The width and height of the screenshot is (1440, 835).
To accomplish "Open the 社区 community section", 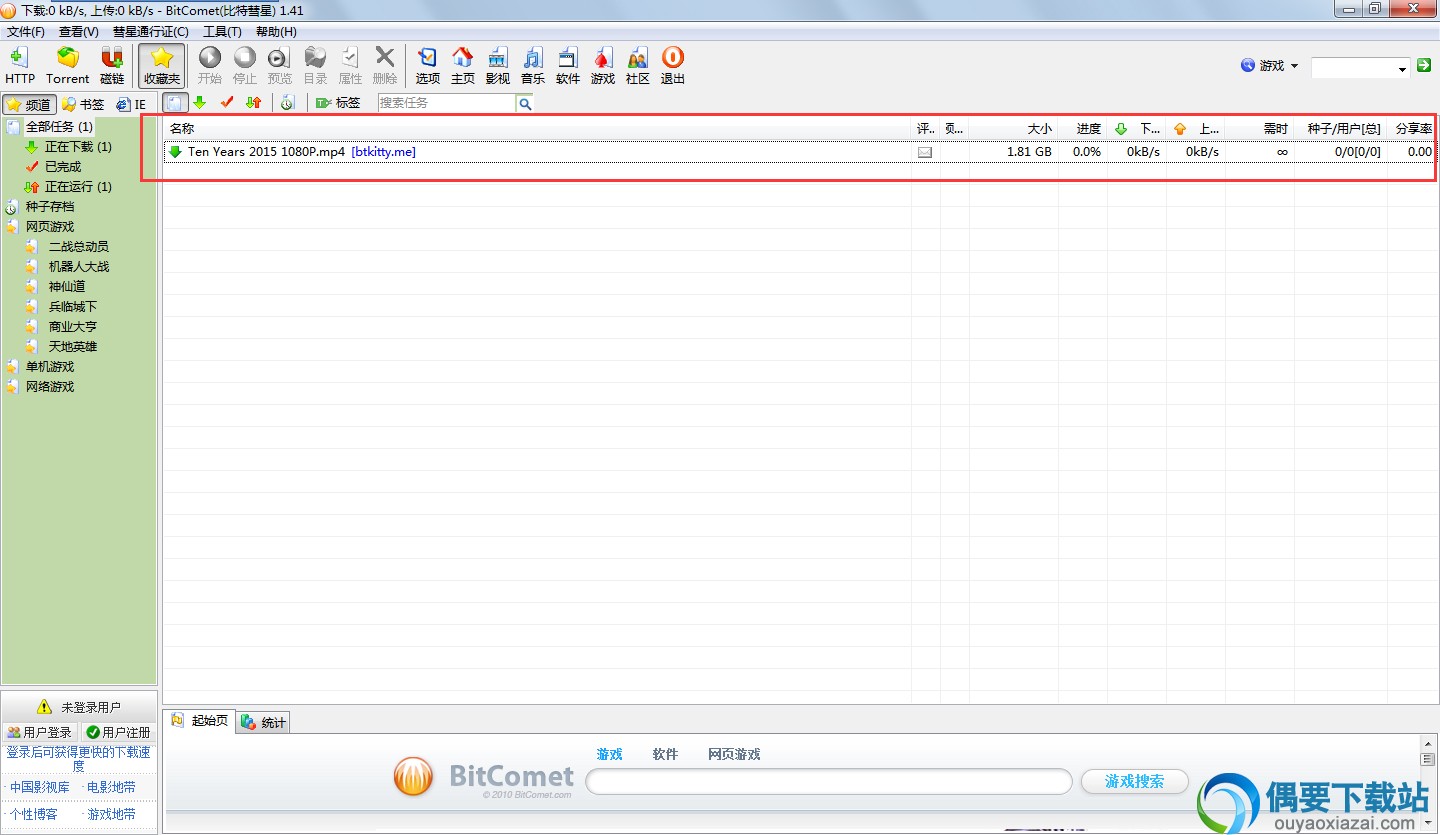I will click(638, 65).
